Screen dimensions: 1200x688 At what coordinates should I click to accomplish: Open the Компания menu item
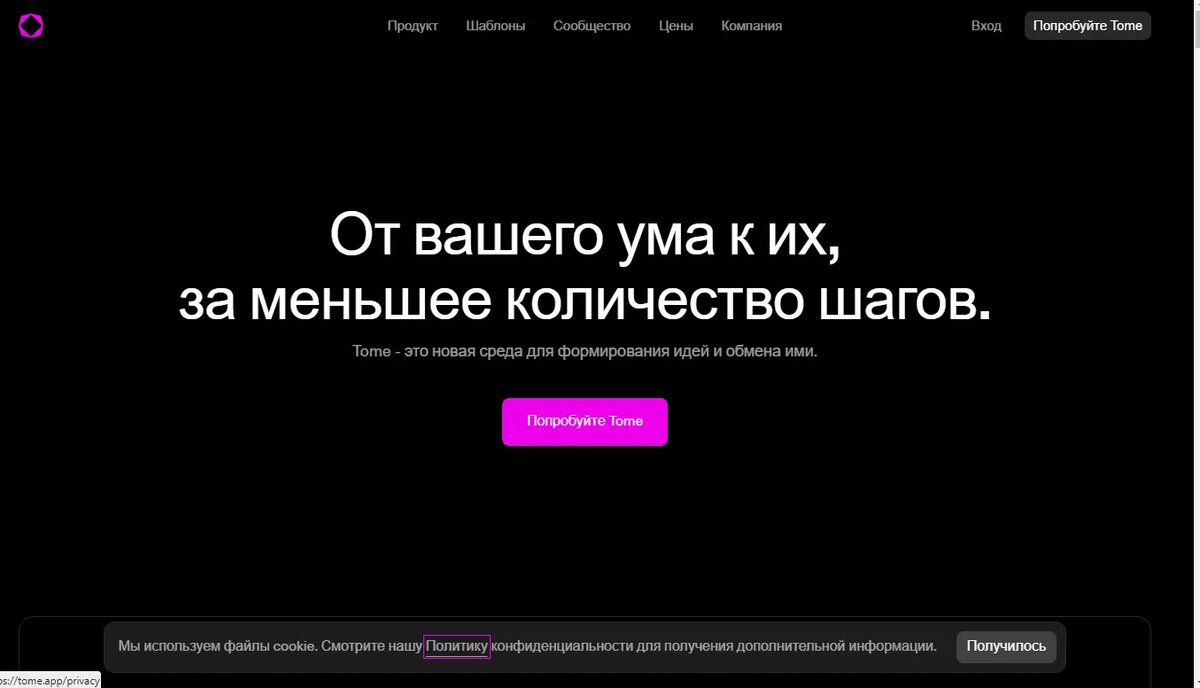coord(752,26)
